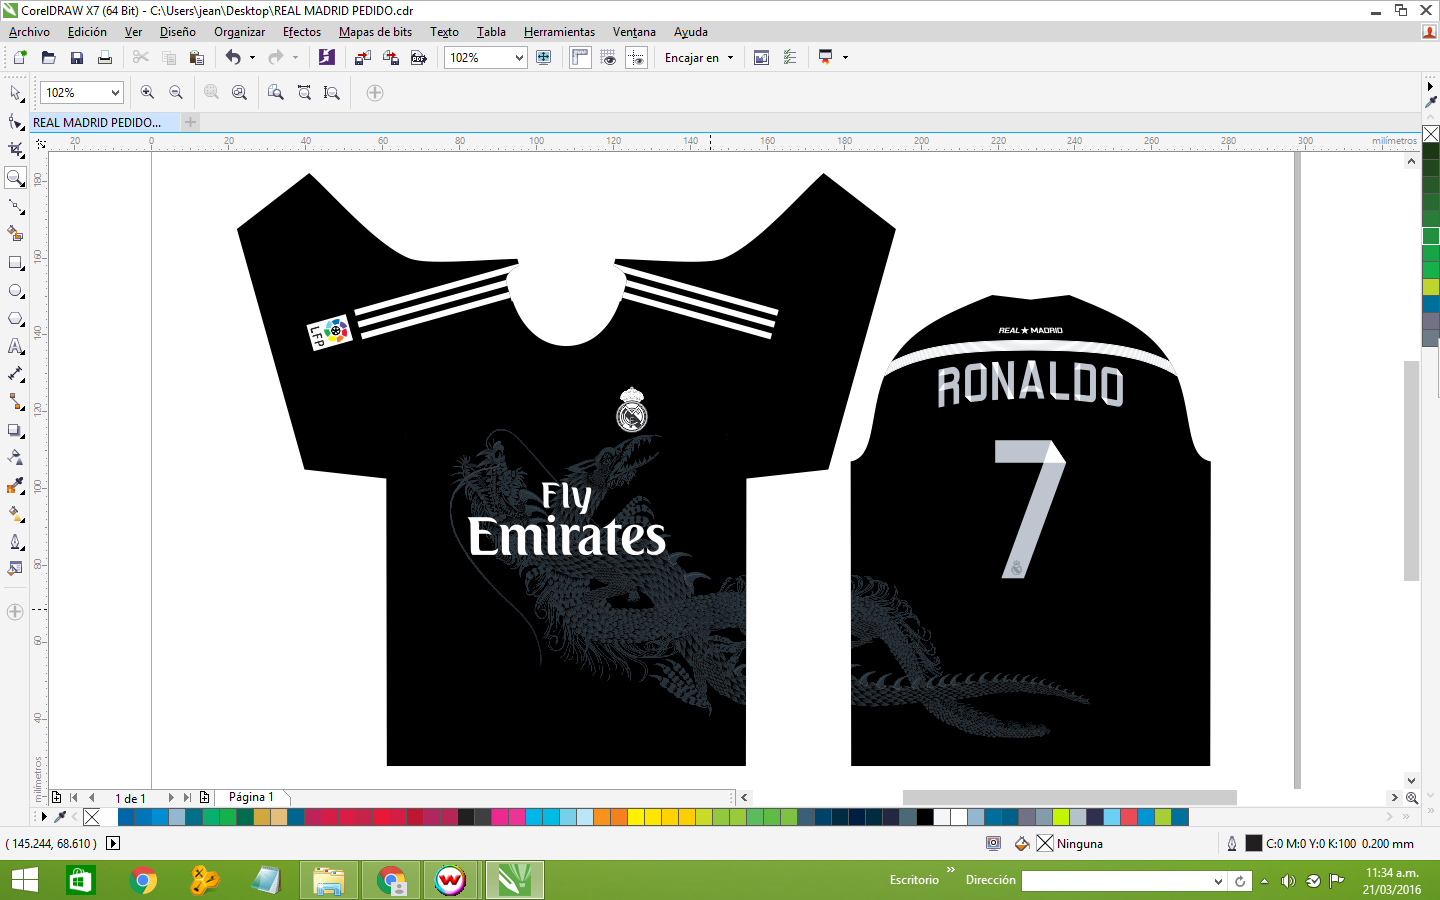The height and width of the screenshot is (900, 1440).
Task: Export the drawing with the Export icon
Action: point(391,58)
